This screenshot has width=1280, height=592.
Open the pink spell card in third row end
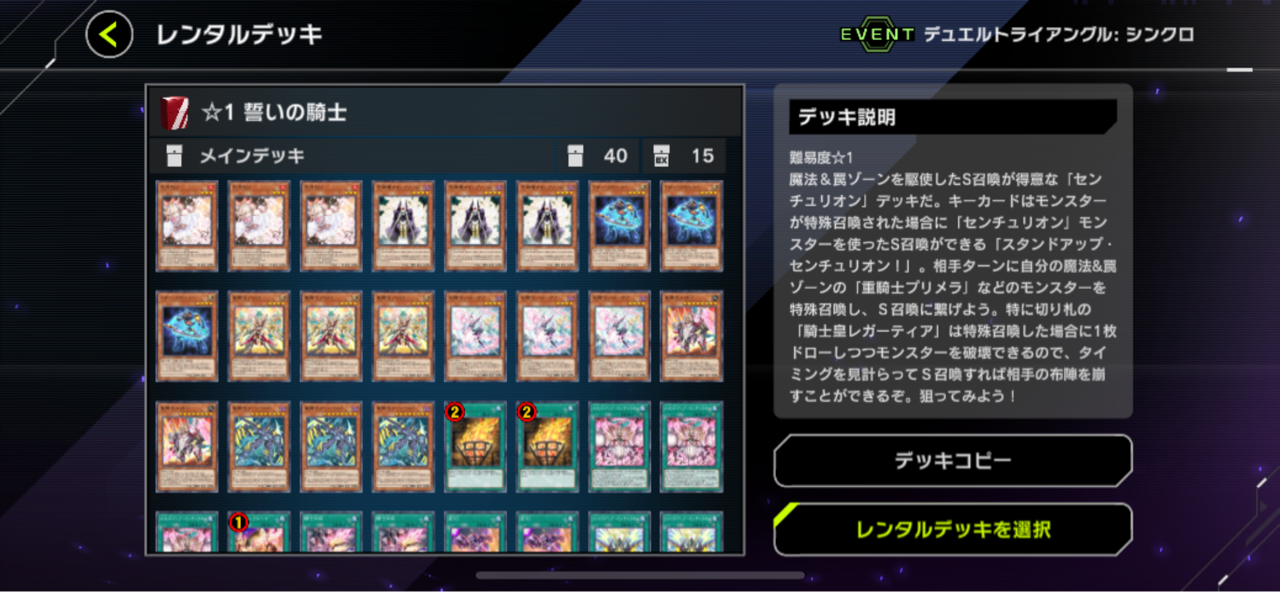691,446
